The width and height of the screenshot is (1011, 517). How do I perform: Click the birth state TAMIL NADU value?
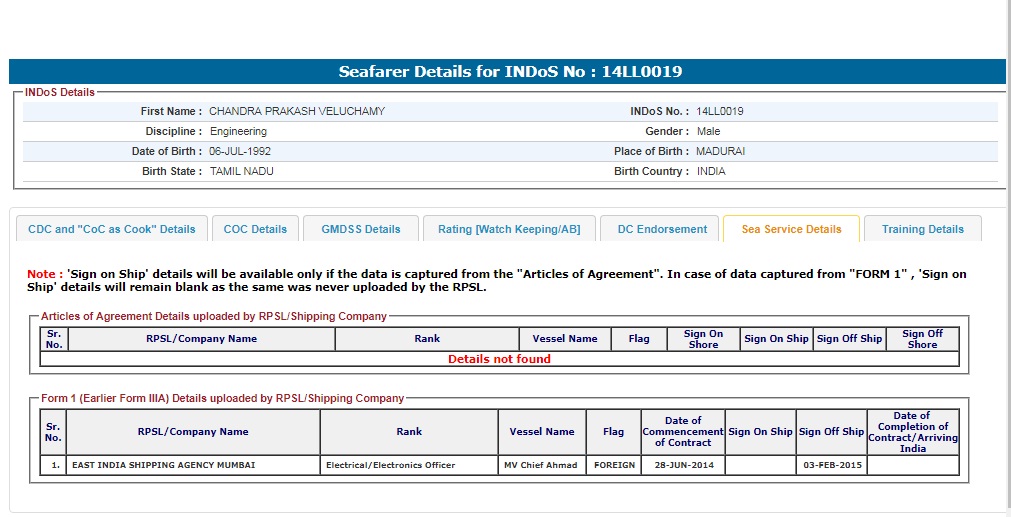tap(241, 172)
